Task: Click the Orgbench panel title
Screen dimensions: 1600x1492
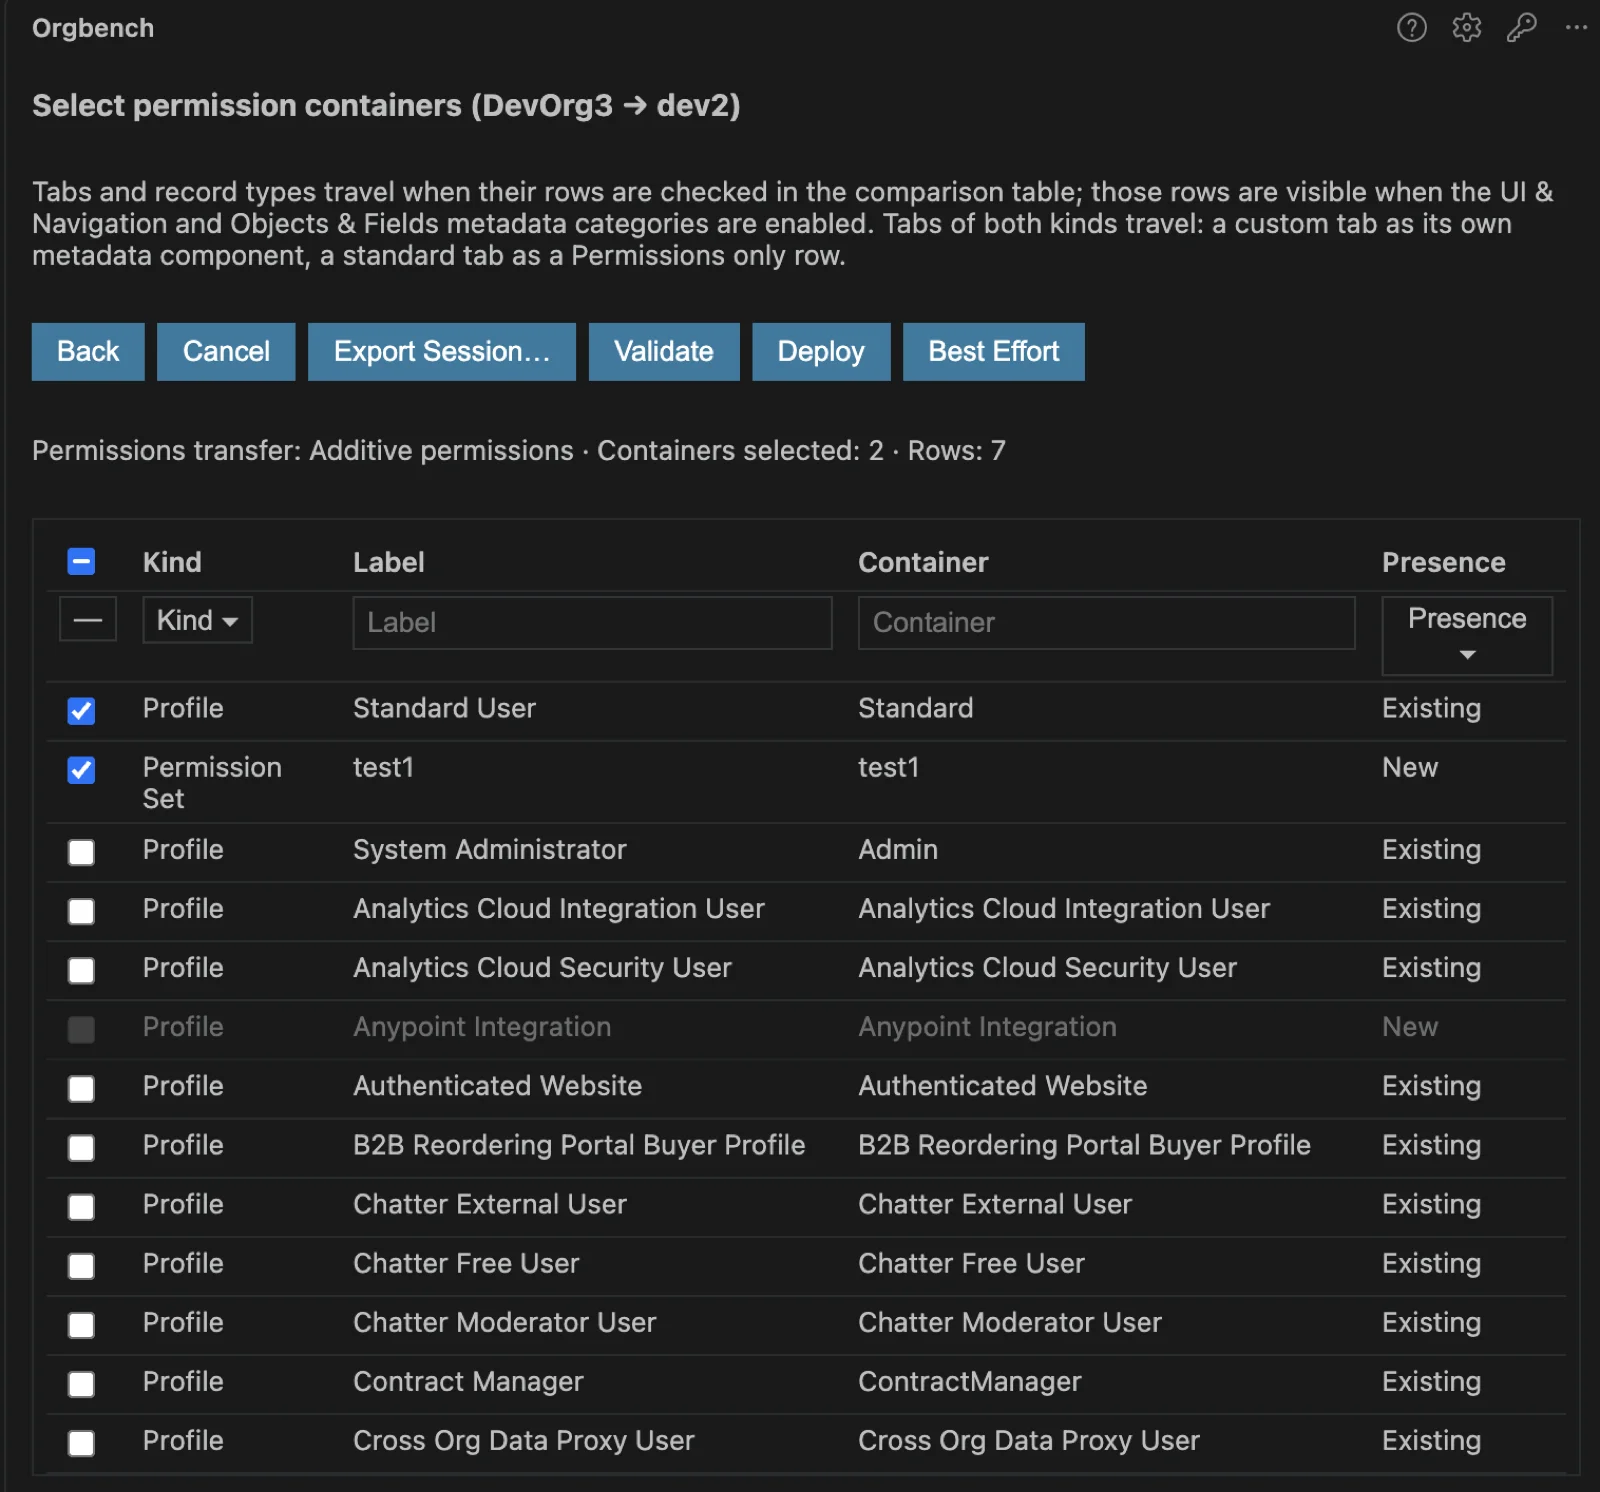Action: 93,28
